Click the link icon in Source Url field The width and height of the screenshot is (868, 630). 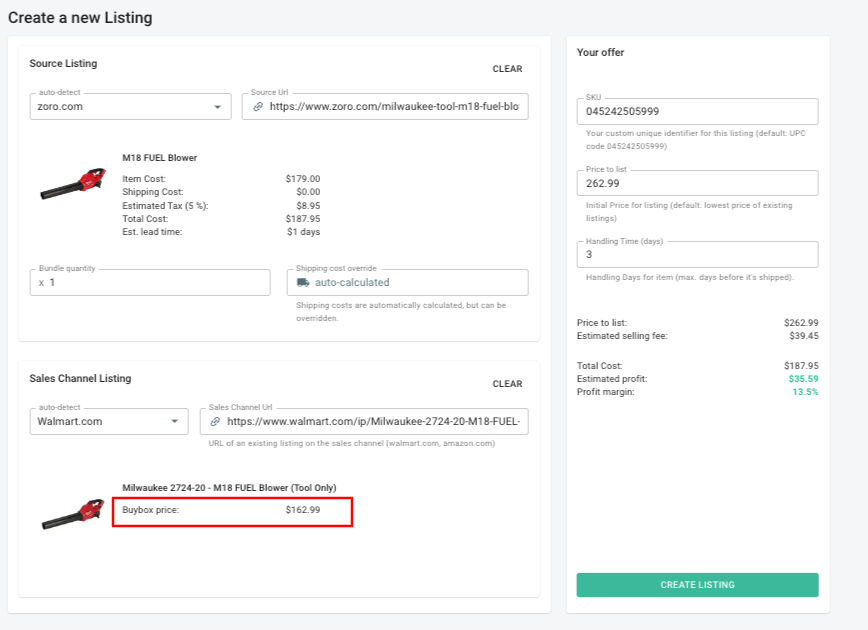pyautogui.click(x=258, y=106)
